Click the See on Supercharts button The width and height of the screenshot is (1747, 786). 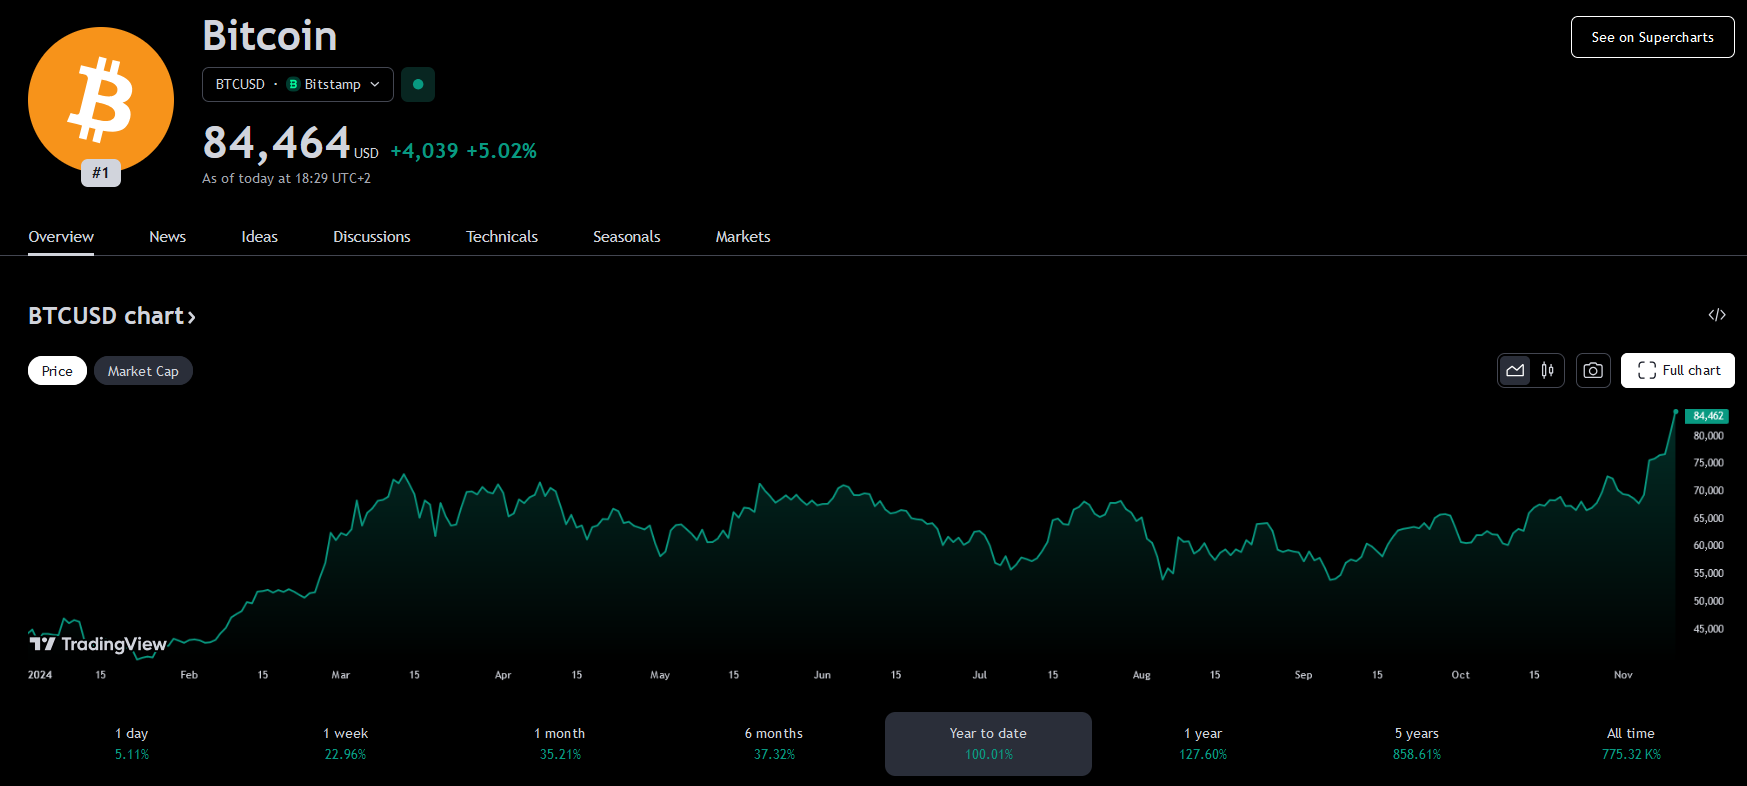(1652, 37)
